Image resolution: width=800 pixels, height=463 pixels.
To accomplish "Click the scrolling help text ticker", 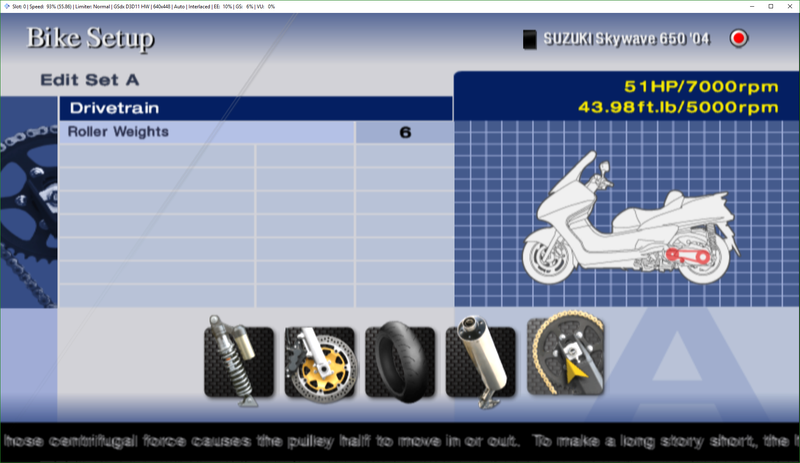I will (x=400, y=441).
